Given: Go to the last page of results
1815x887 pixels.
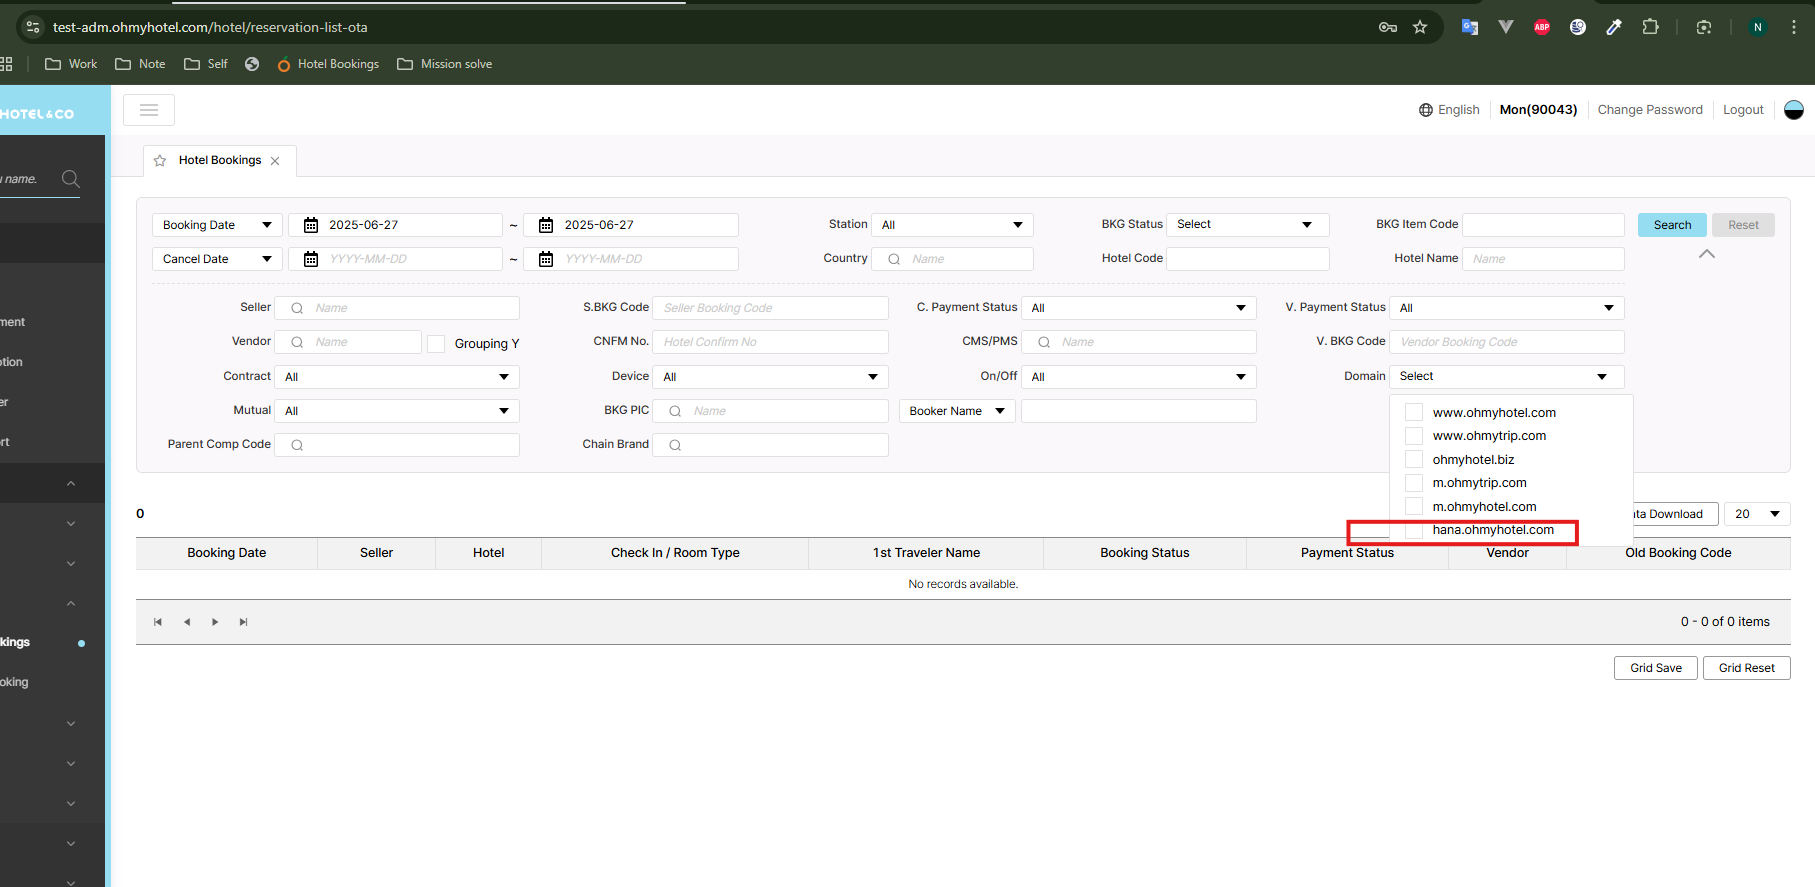Looking at the screenshot, I should coord(243,622).
